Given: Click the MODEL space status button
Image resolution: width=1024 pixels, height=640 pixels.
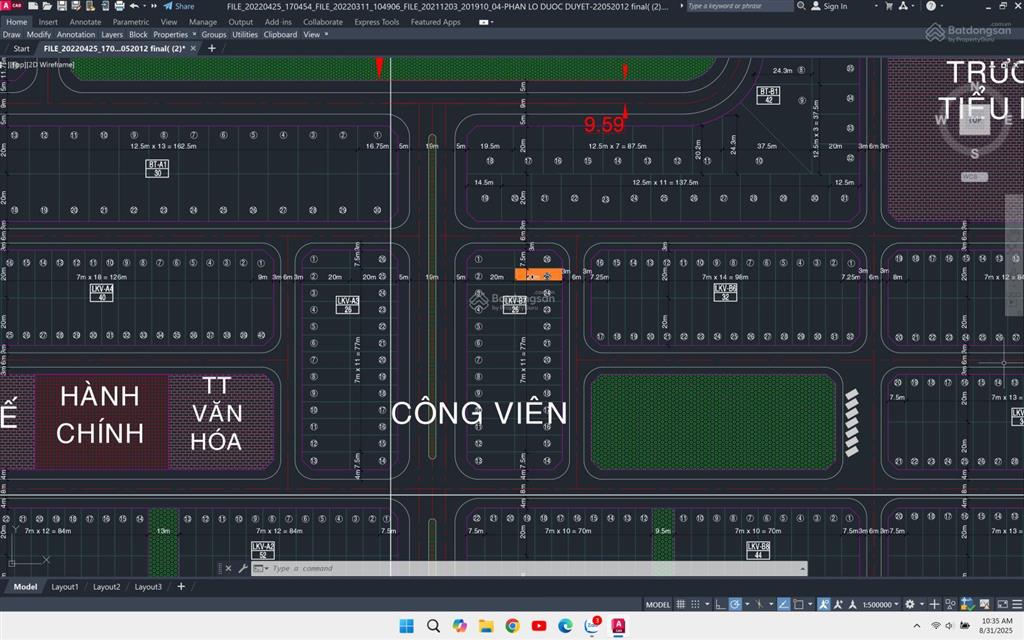Looking at the screenshot, I should click(x=658, y=605).
